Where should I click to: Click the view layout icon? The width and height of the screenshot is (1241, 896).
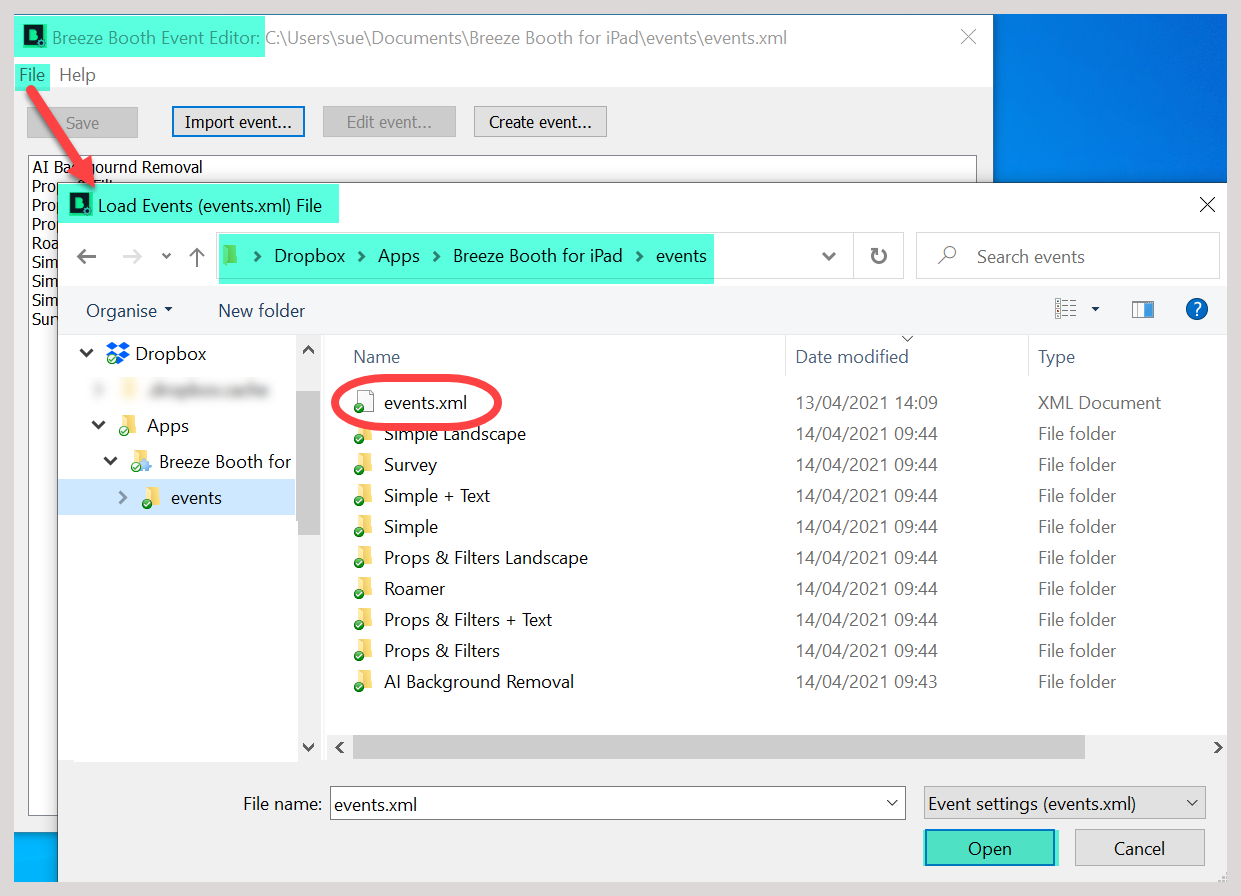1066,310
